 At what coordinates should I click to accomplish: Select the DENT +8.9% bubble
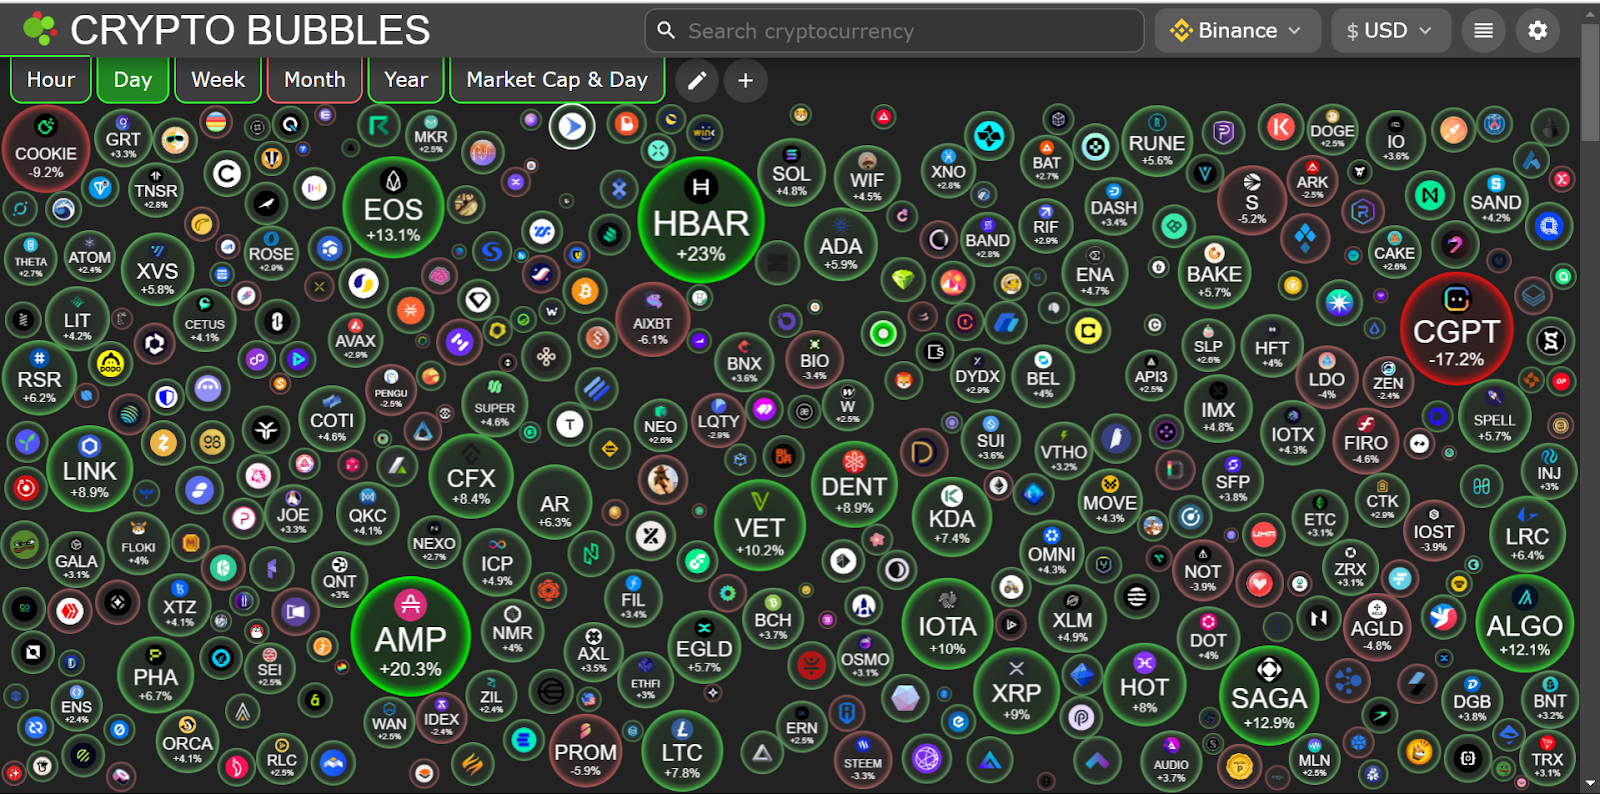coord(854,486)
